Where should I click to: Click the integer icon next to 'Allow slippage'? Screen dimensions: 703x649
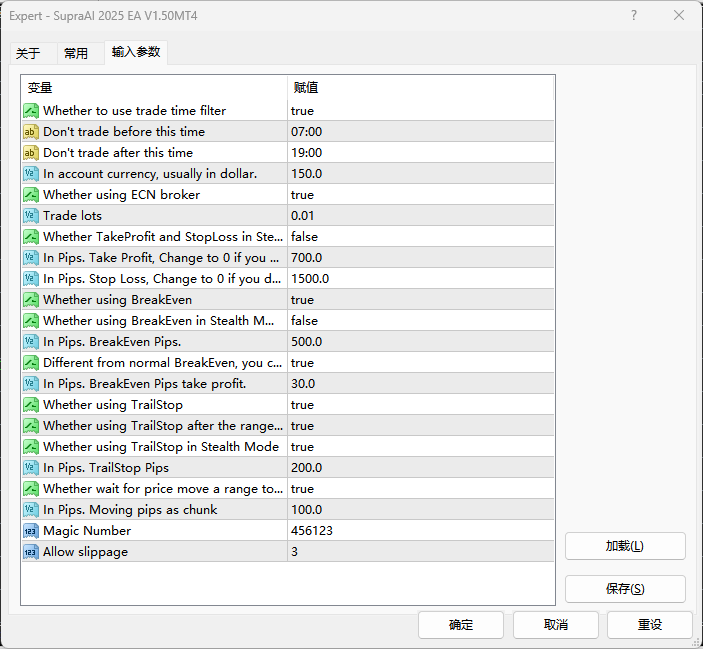point(31,552)
